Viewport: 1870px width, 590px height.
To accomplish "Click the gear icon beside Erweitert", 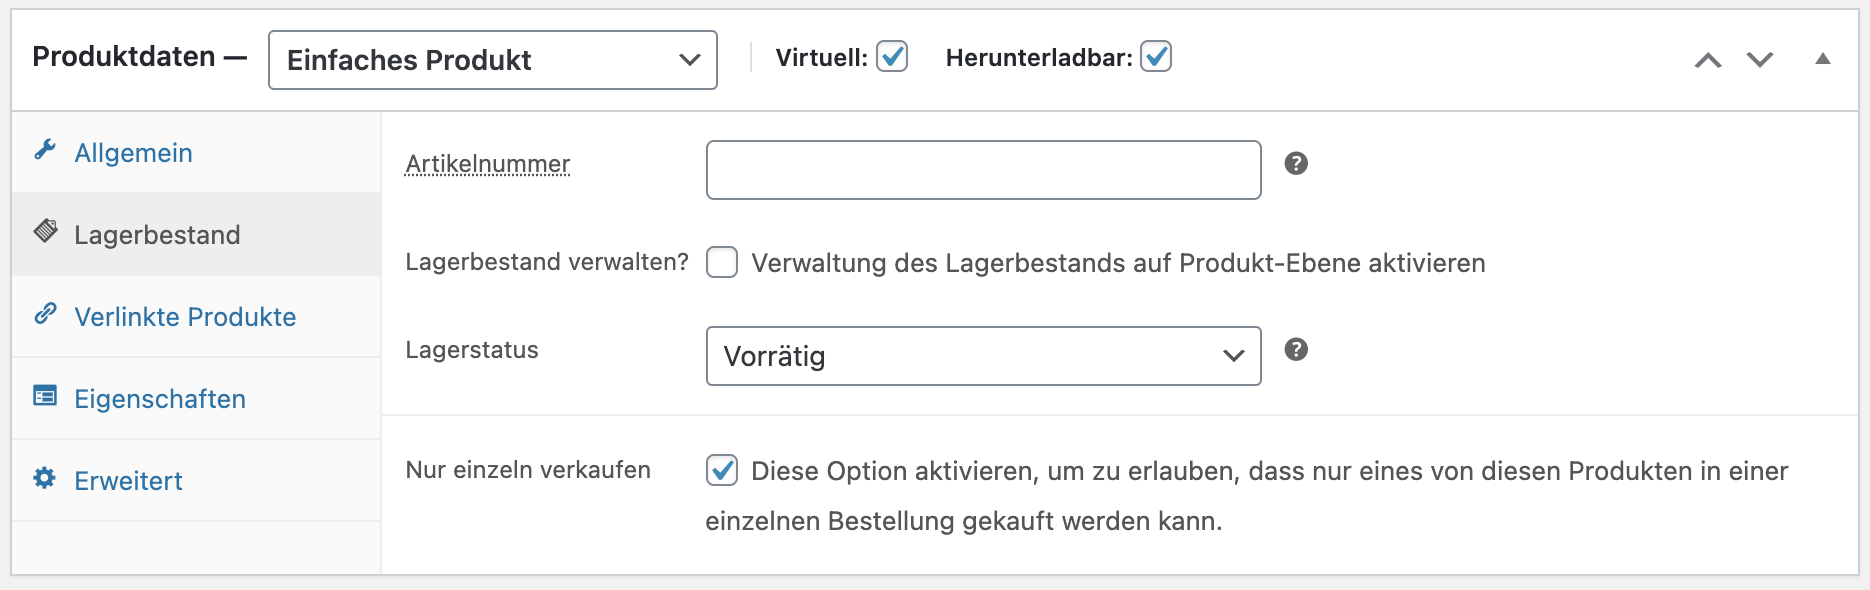I will point(45,478).
